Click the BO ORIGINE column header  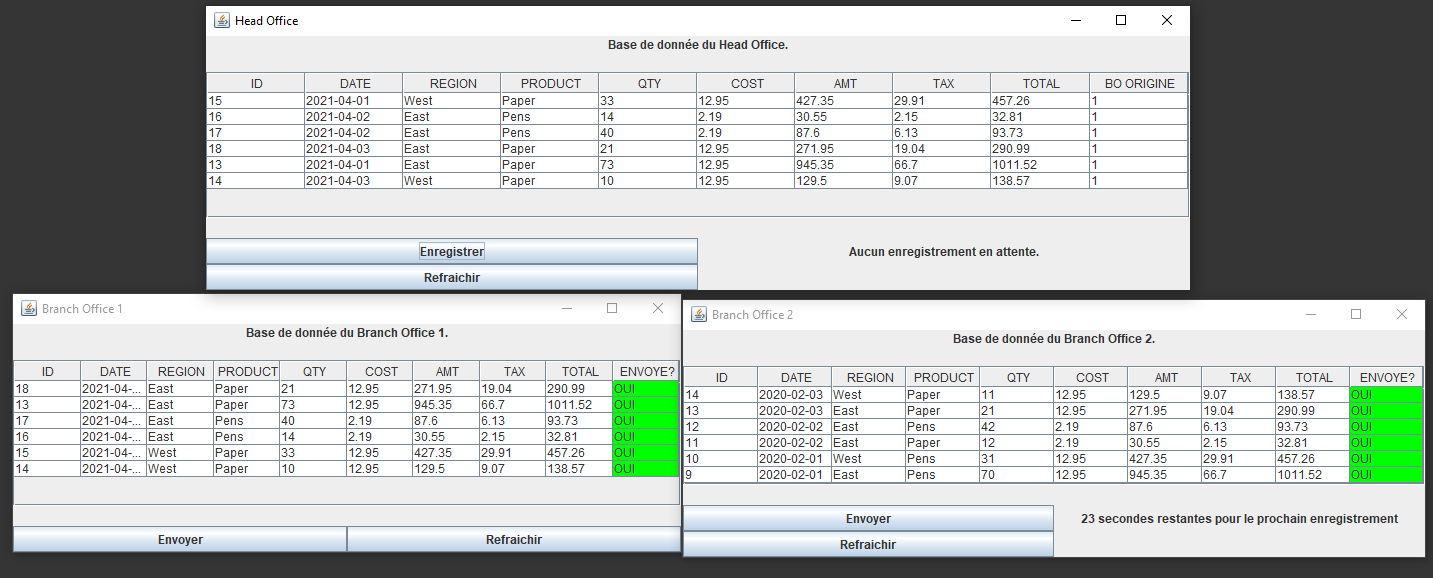[x=1139, y=84]
